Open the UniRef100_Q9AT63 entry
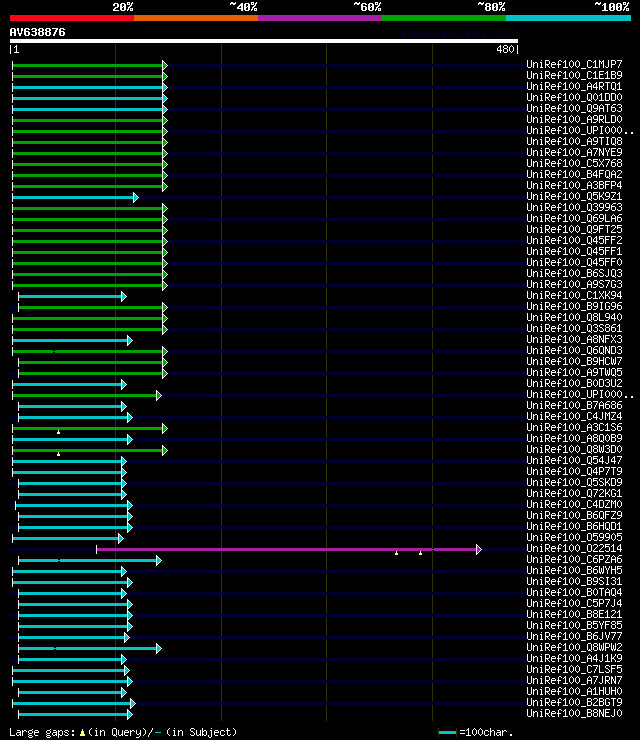The height and width of the screenshot is (740, 640). pos(574,108)
